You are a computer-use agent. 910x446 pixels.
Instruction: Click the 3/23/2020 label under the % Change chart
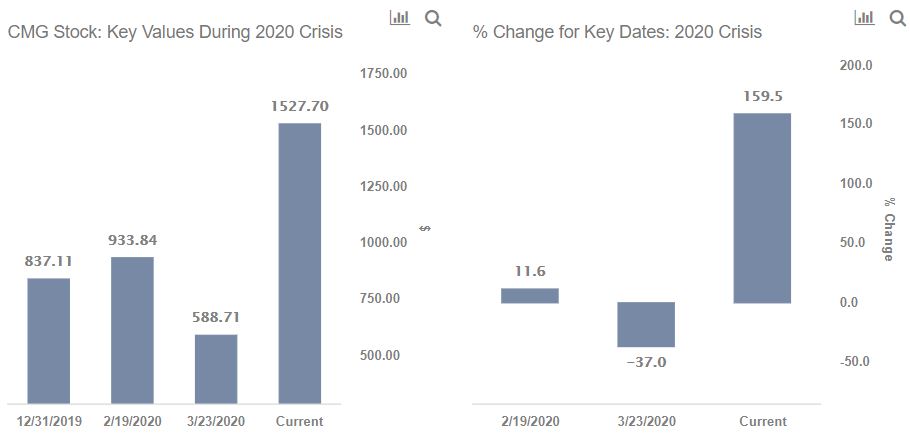point(647,421)
